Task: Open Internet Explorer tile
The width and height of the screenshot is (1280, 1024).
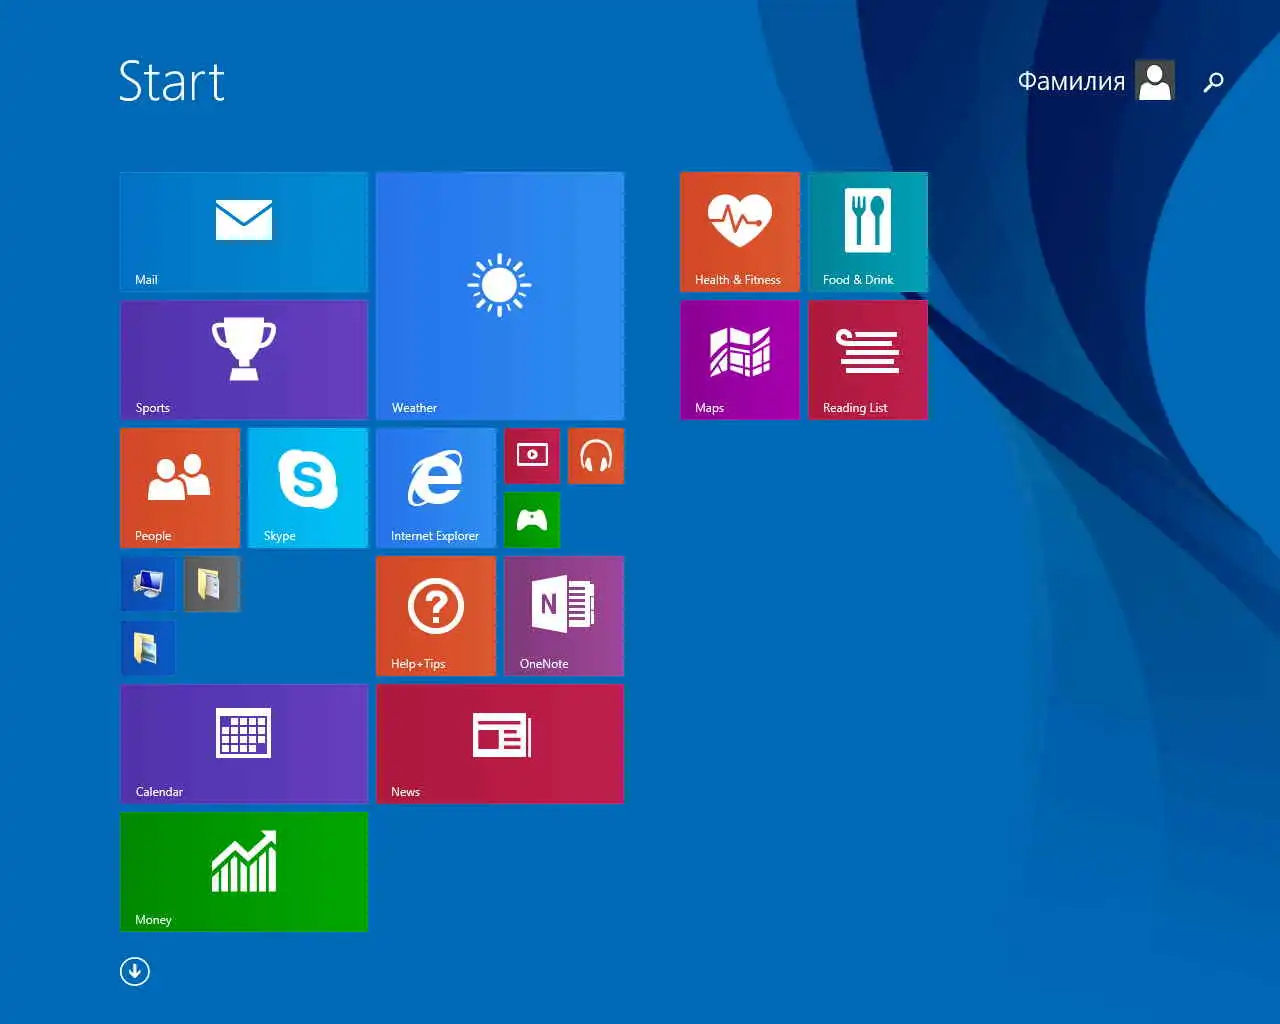Action: coord(436,488)
